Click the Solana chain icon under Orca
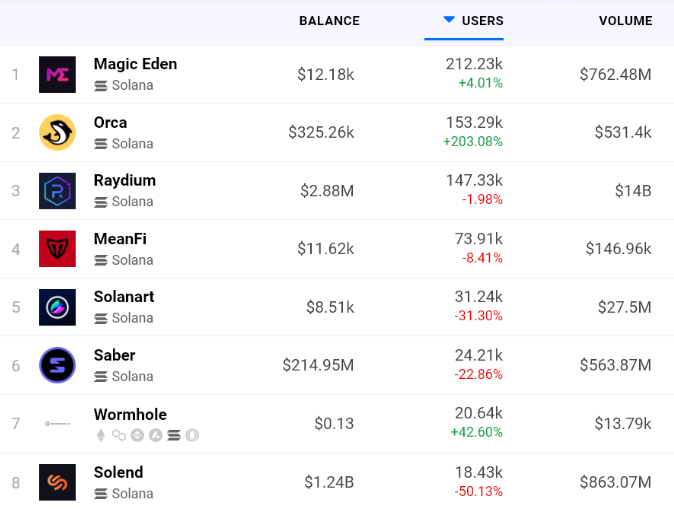Image resolution: width=674 pixels, height=509 pixels. point(100,144)
